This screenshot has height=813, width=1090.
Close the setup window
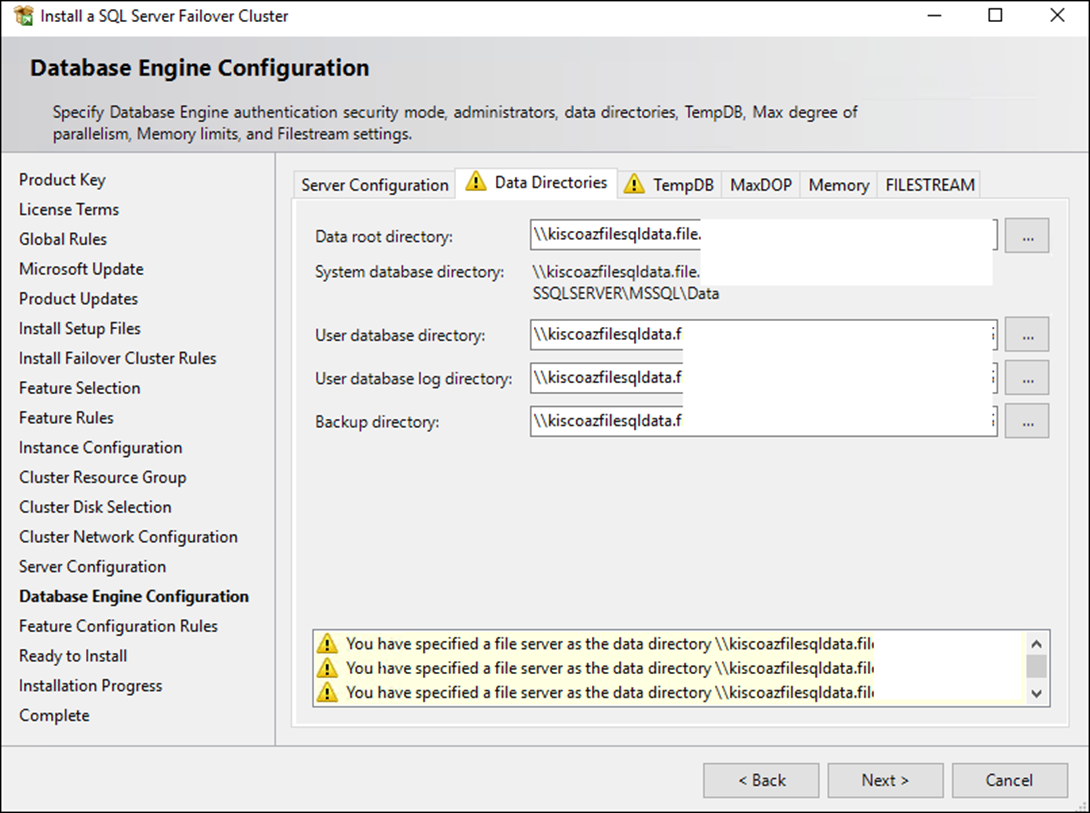click(1057, 15)
